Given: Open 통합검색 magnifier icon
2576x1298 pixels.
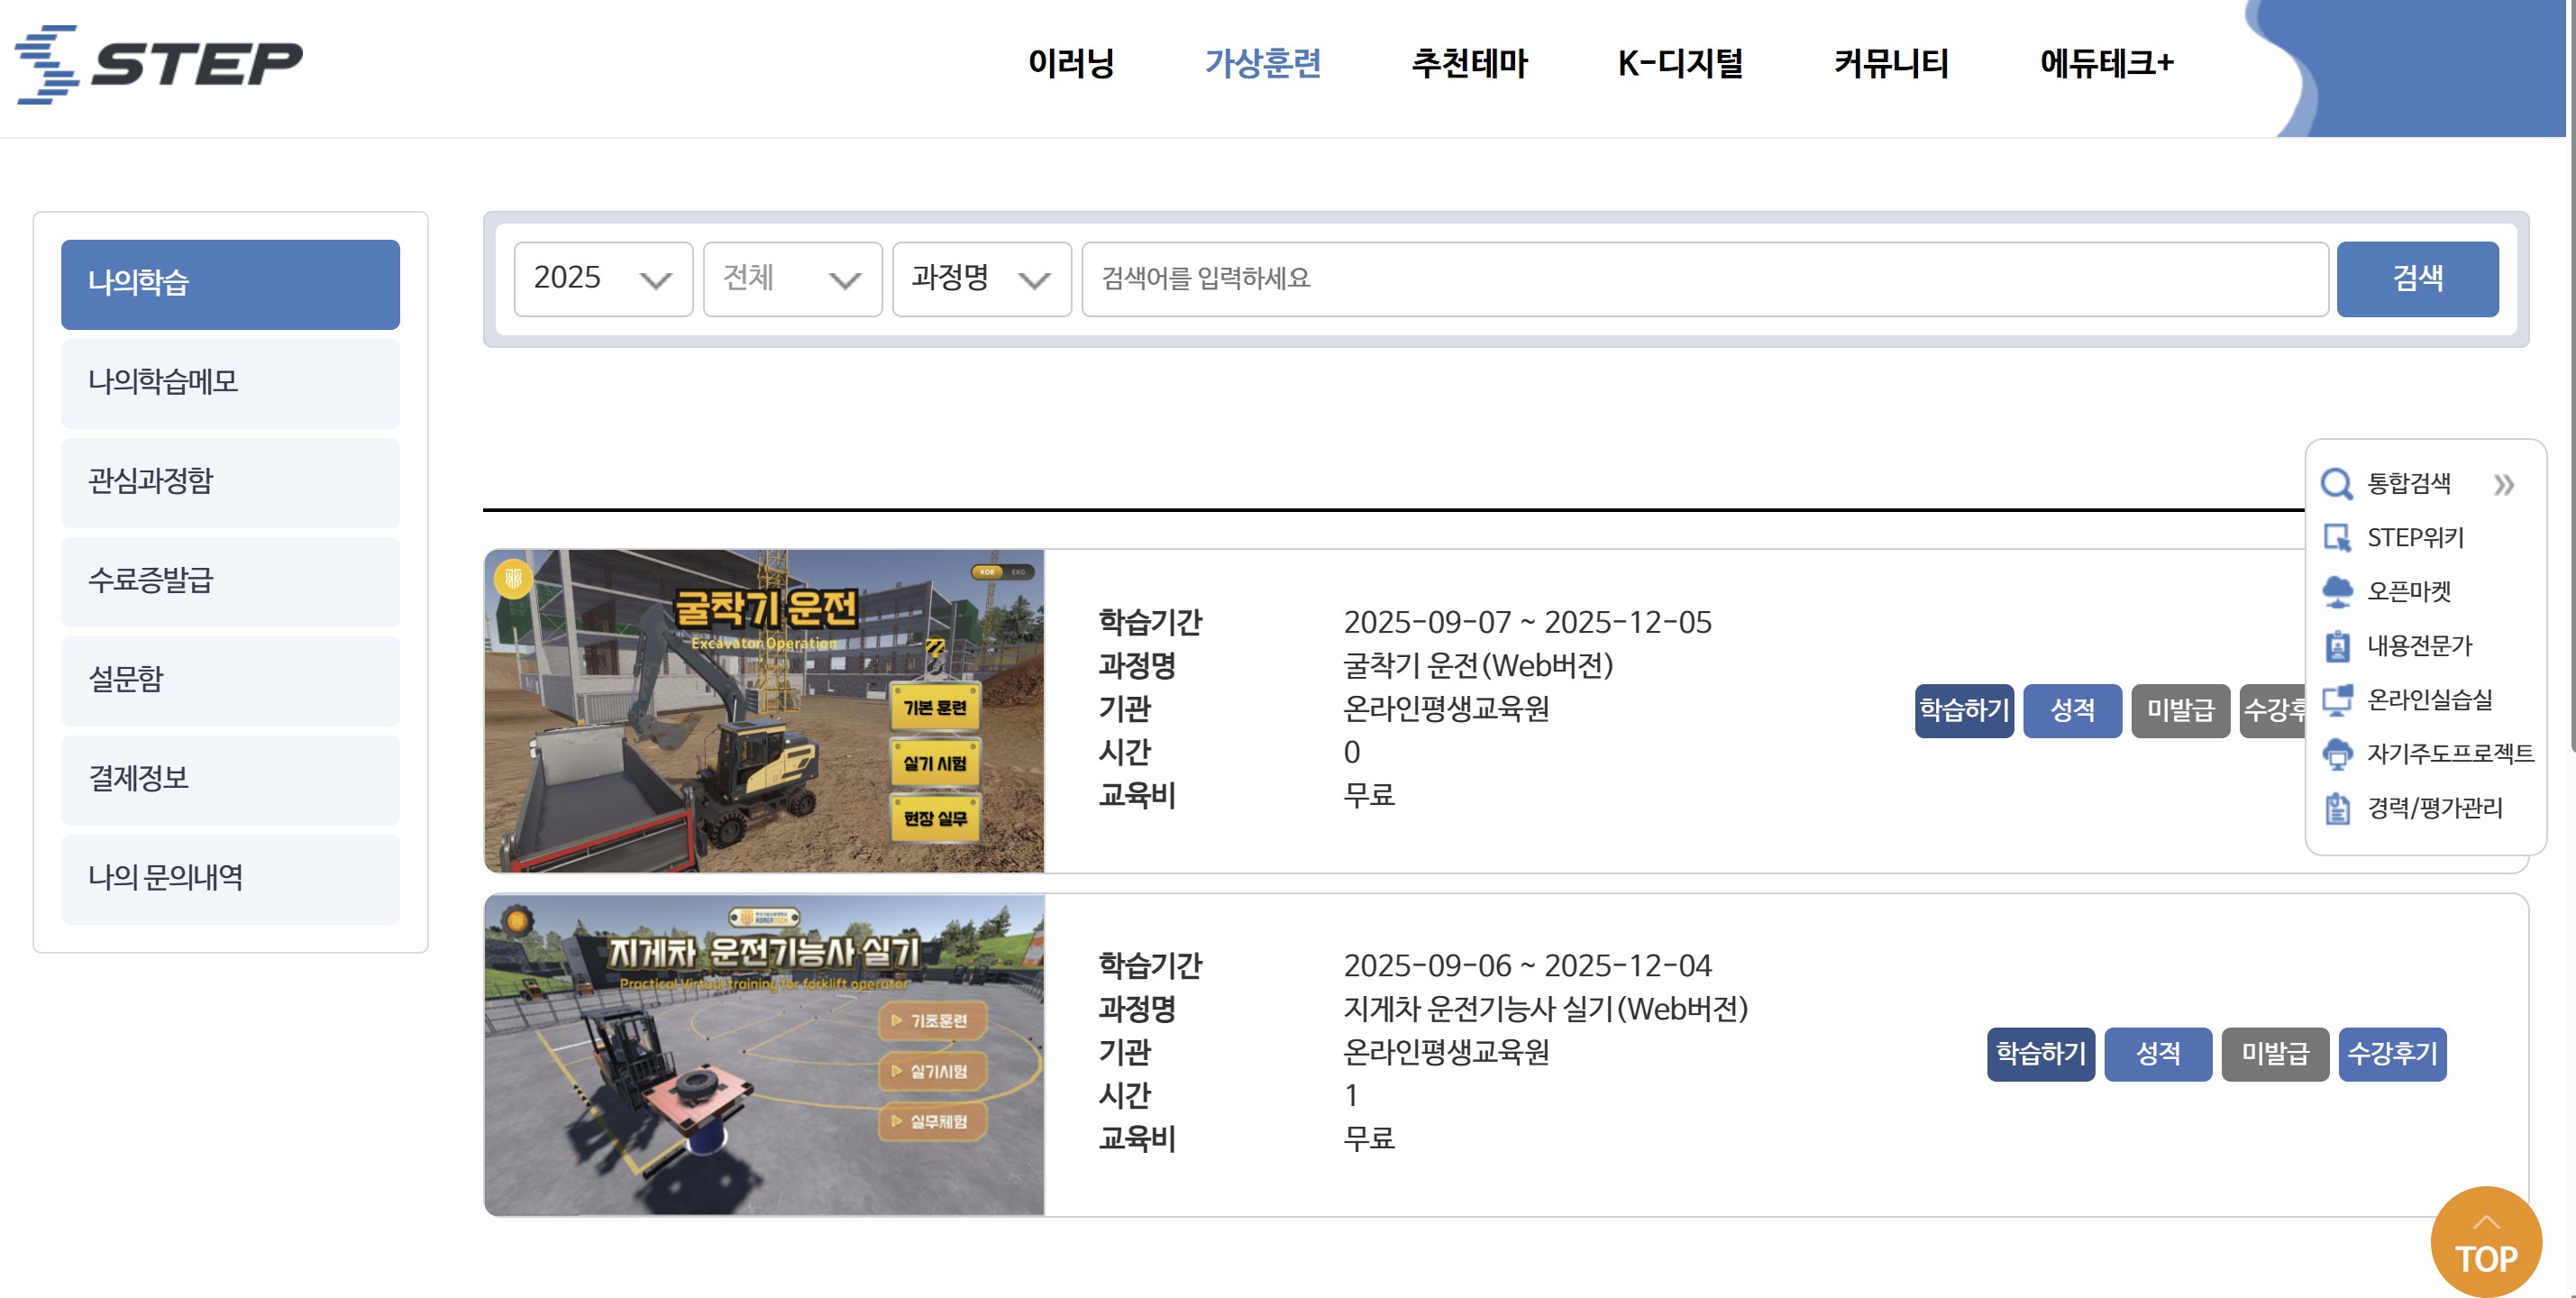Looking at the screenshot, I should point(2336,484).
